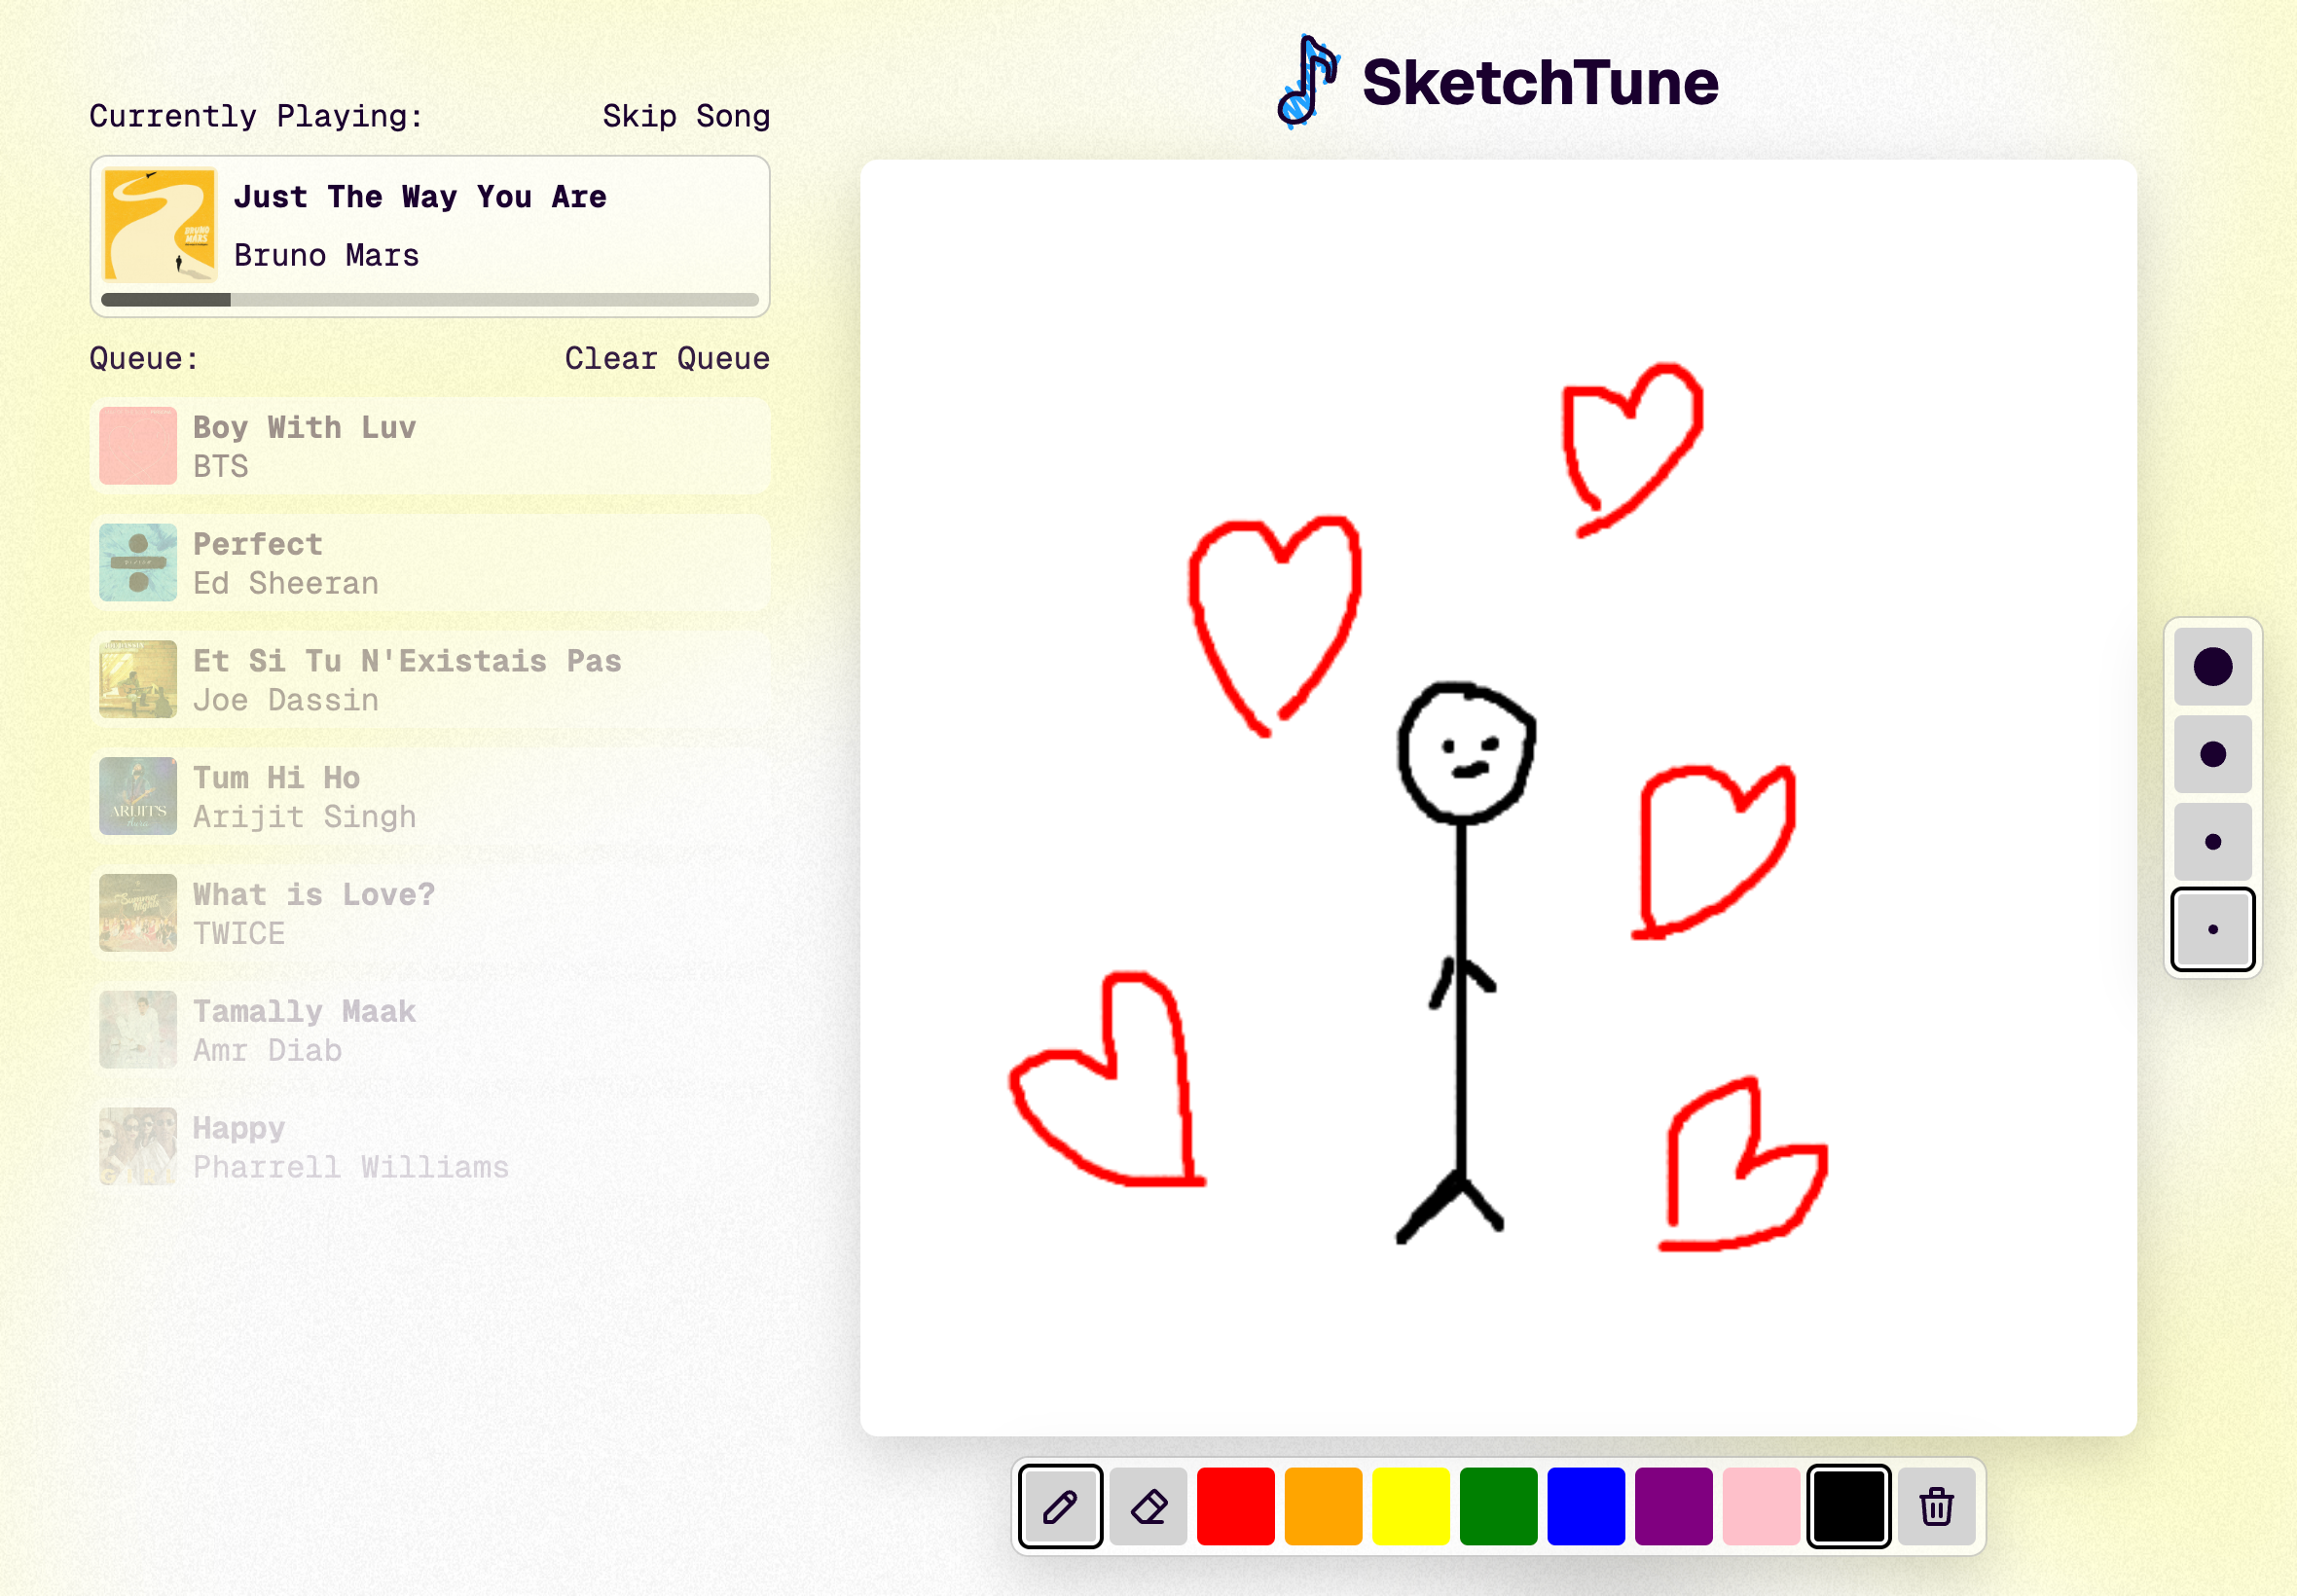
Task: Clear the song queue
Action: tap(667, 358)
